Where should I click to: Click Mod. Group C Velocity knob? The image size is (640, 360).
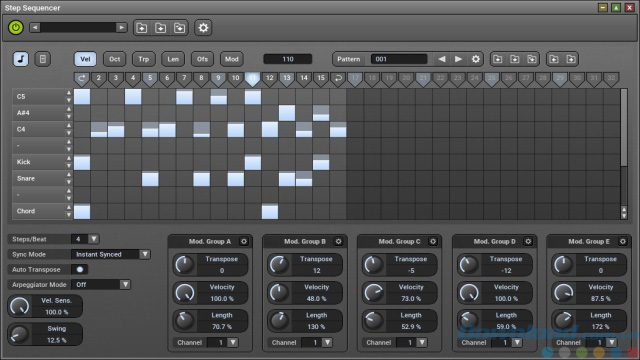coord(374,293)
